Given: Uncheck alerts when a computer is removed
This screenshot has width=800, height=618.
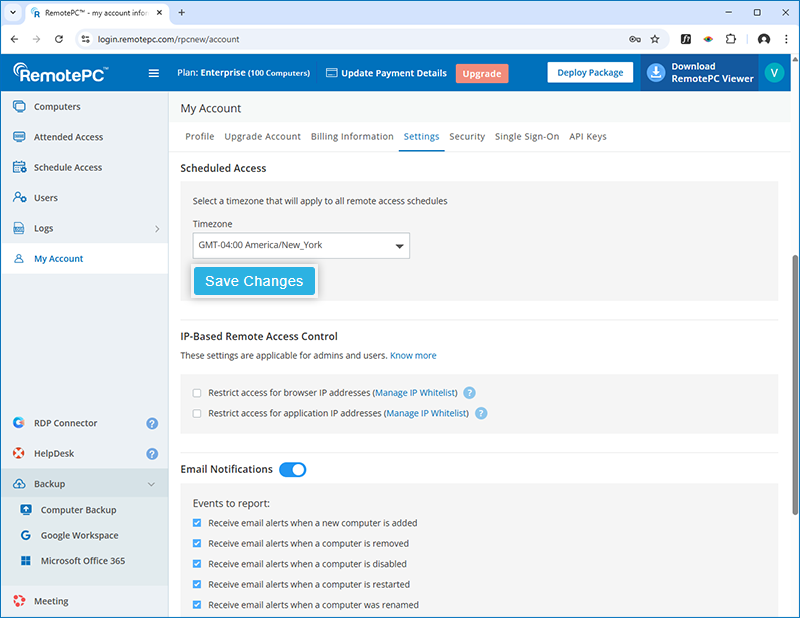Looking at the screenshot, I should pos(197,544).
